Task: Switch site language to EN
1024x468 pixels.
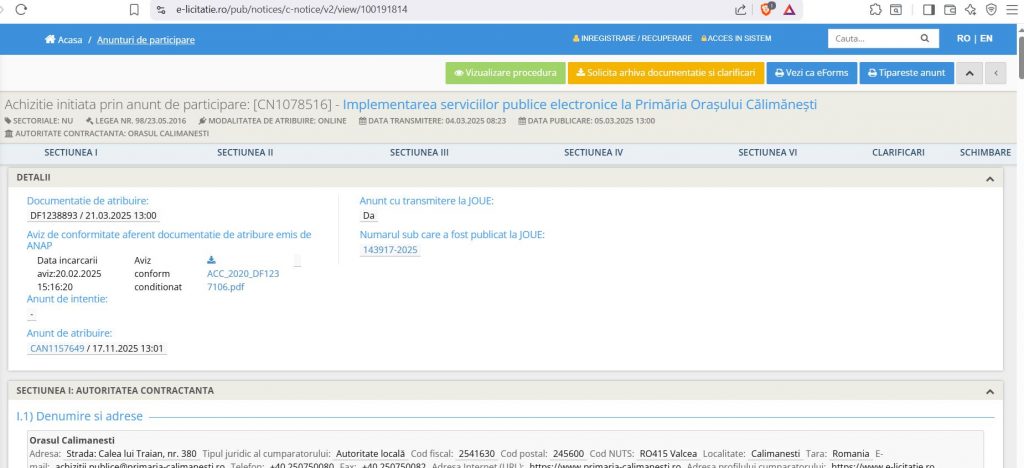Action: [x=986, y=39]
